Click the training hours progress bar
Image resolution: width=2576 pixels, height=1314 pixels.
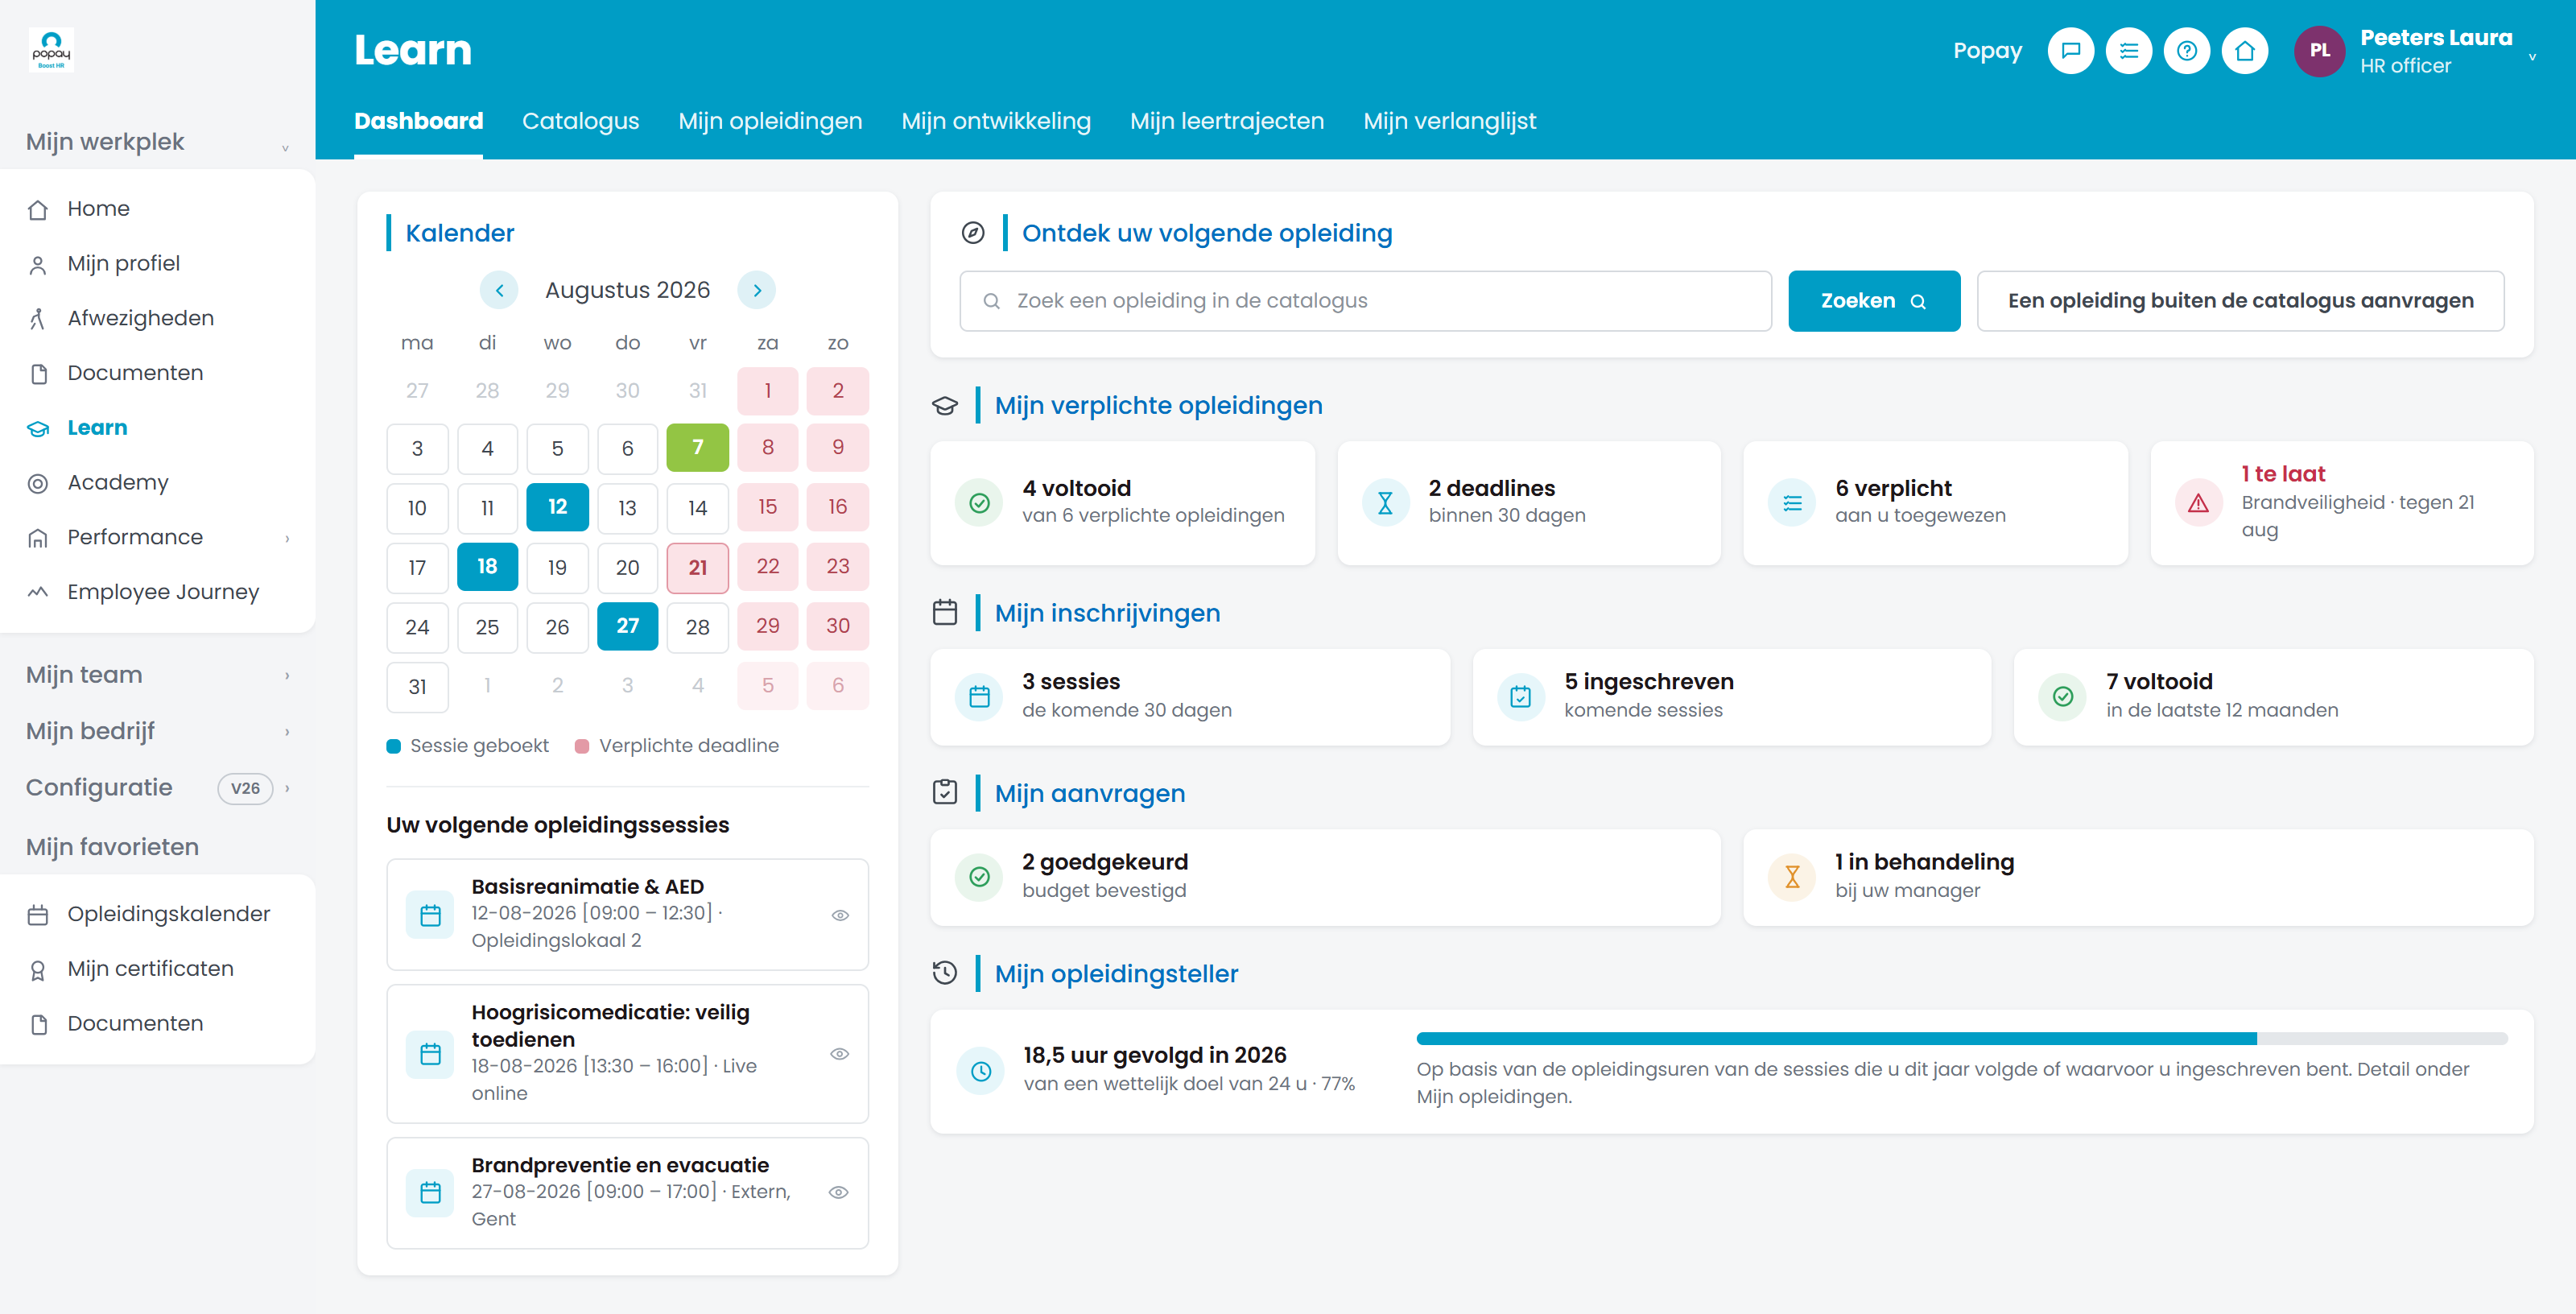click(x=1961, y=1038)
